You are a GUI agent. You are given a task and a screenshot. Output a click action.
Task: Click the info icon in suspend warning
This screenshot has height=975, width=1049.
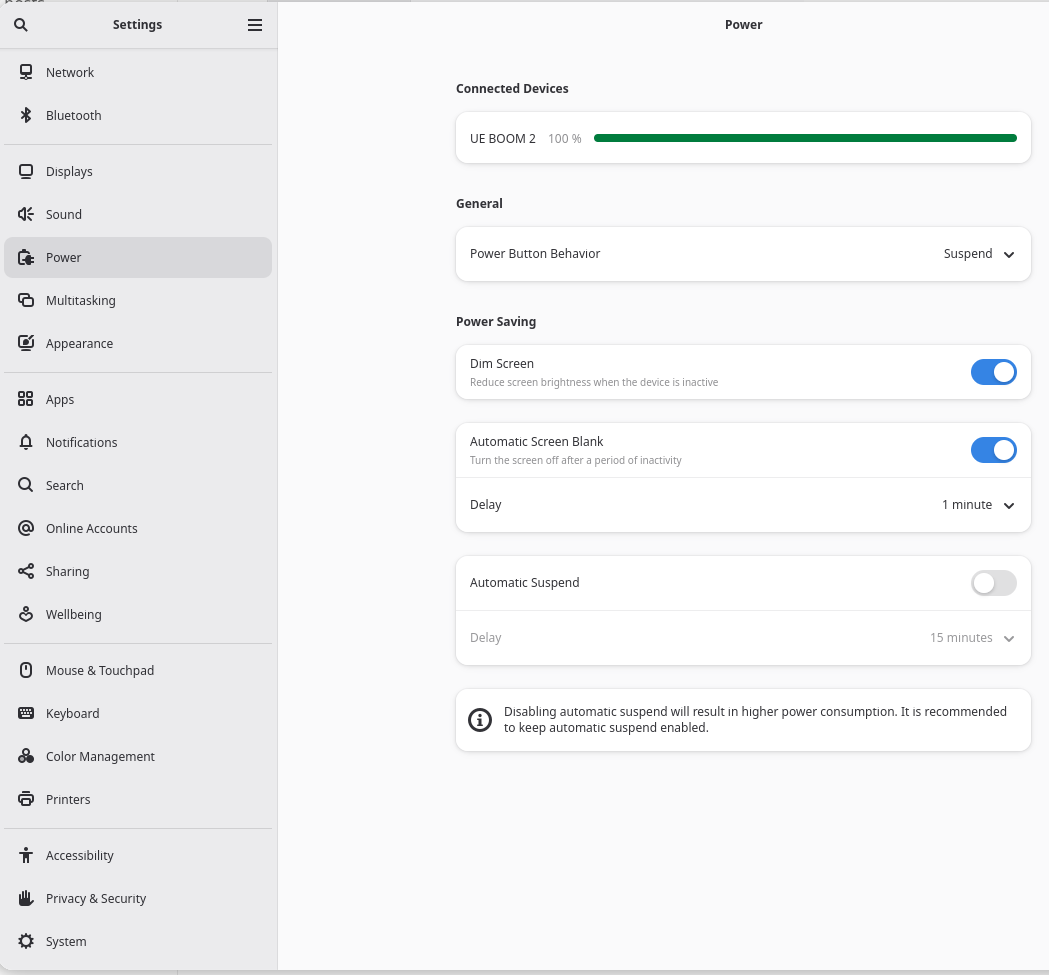click(x=480, y=720)
